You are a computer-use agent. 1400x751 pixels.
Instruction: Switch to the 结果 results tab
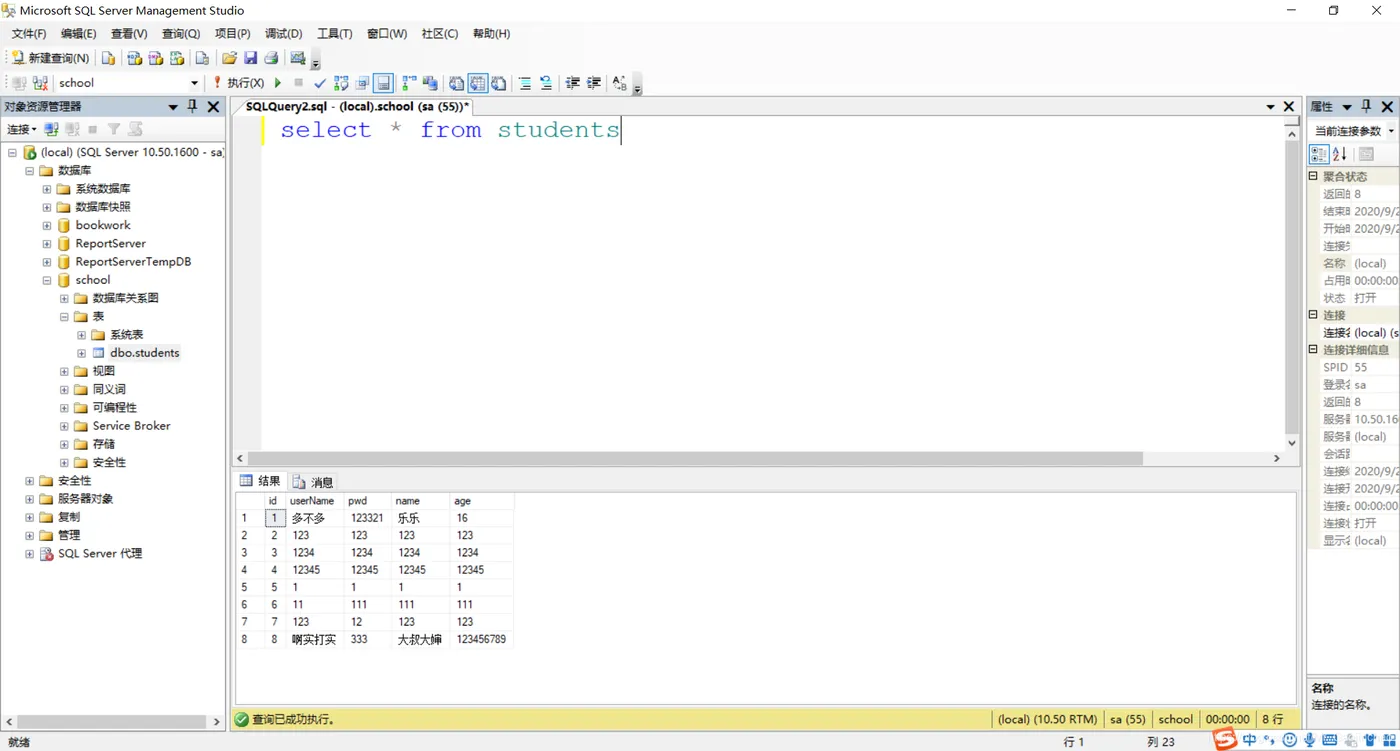click(261, 481)
